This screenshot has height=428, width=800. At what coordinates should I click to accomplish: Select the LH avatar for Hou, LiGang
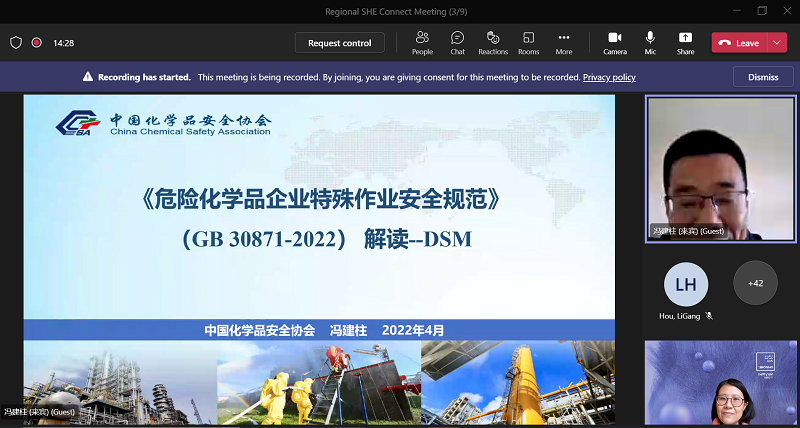click(x=686, y=284)
